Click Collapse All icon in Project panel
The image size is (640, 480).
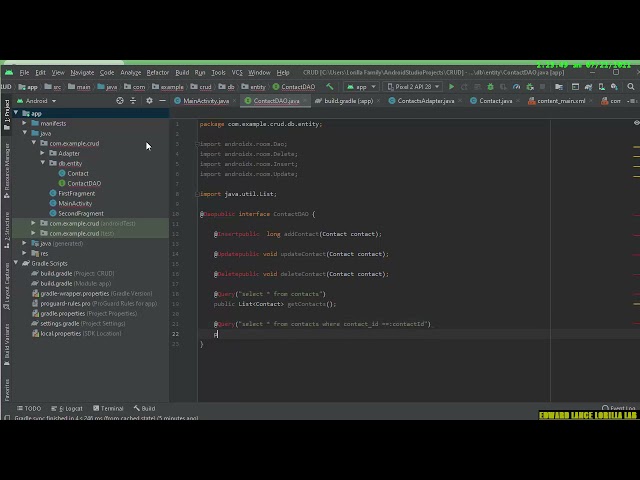[x=133, y=100]
